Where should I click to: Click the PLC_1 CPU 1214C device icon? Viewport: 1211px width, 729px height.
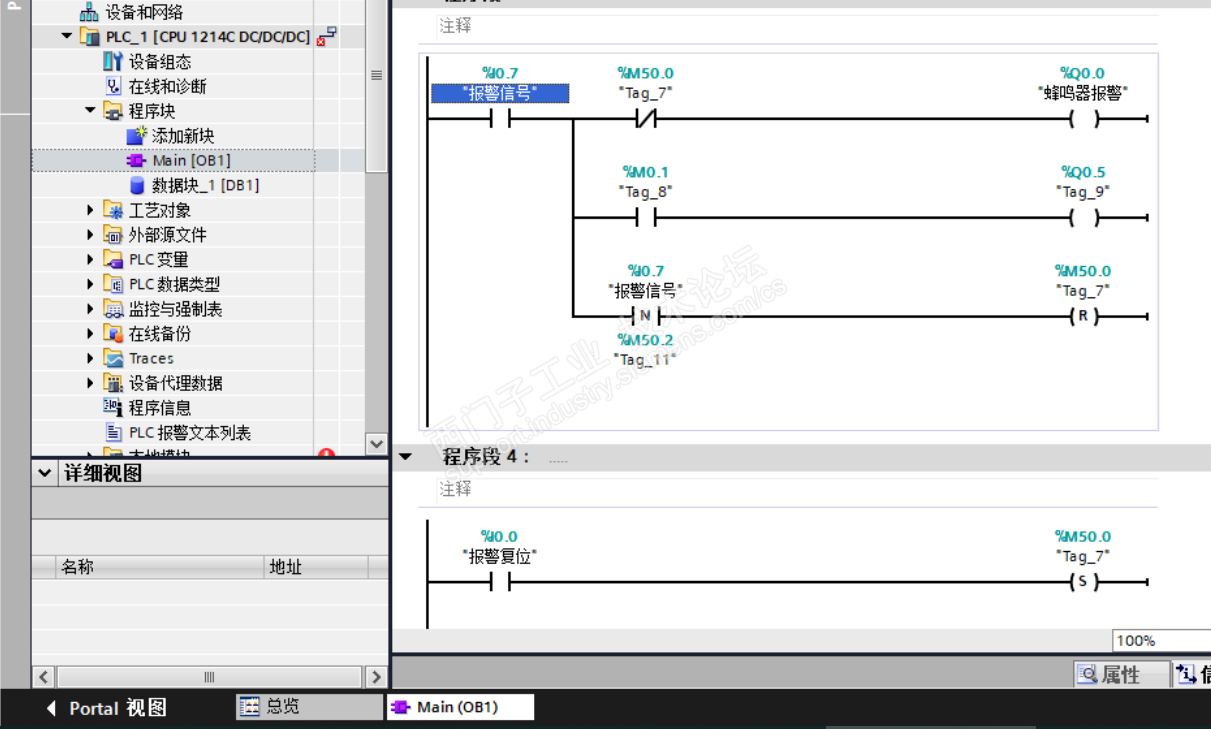coord(90,37)
